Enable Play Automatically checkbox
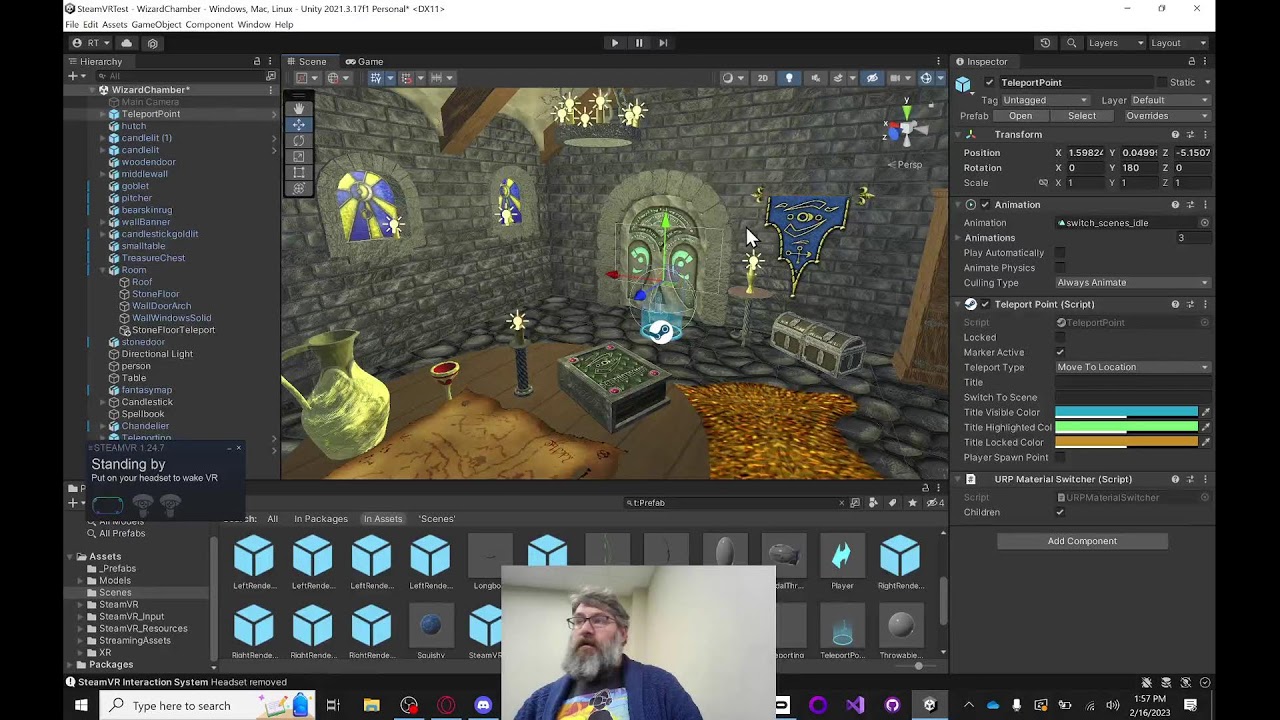The height and width of the screenshot is (720, 1280). [x=1060, y=253]
